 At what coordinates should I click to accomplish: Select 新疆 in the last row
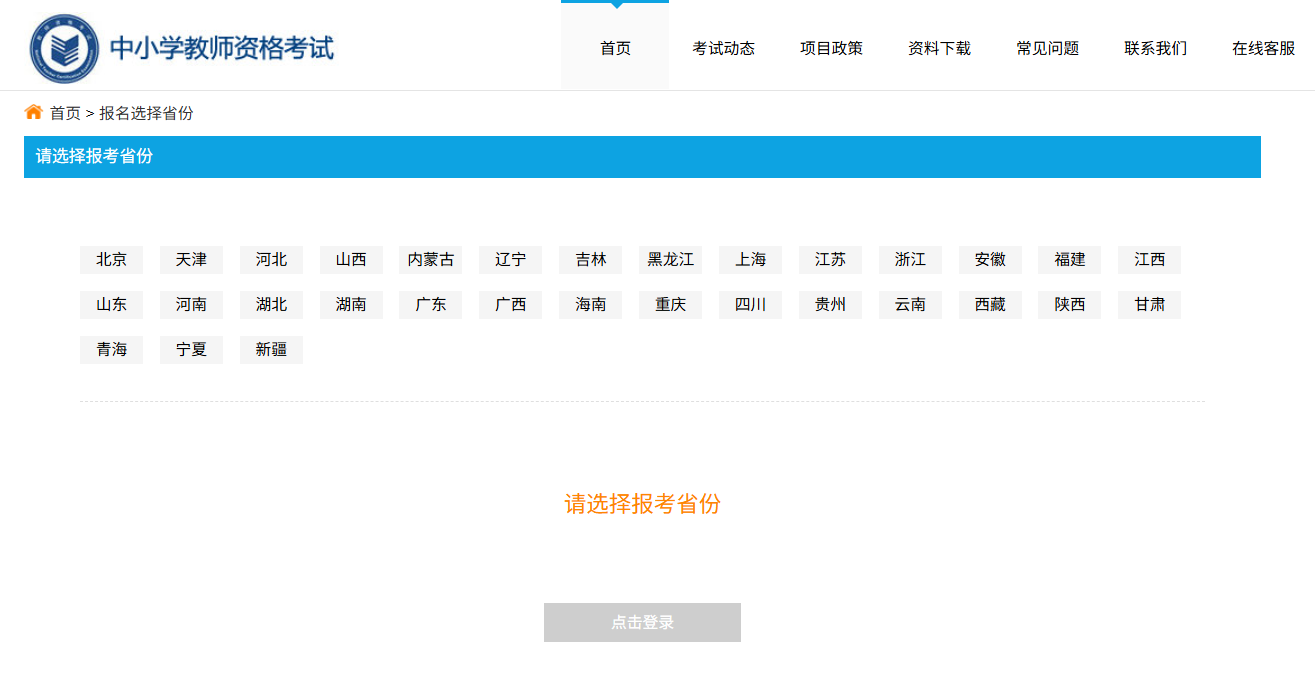(x=271, y=350)
